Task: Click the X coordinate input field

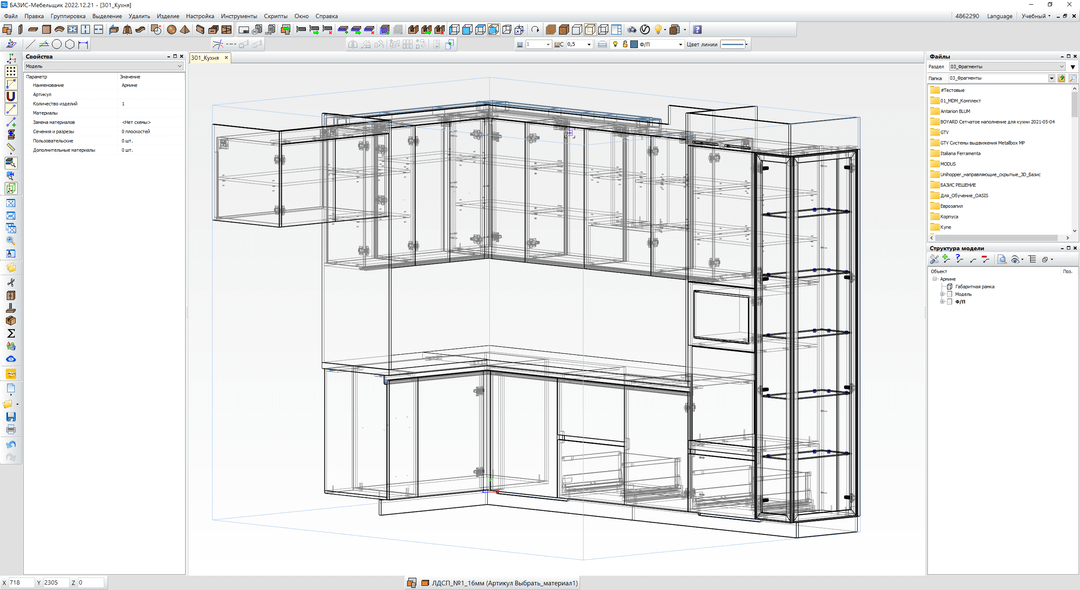Action: [x=22, y=582]
